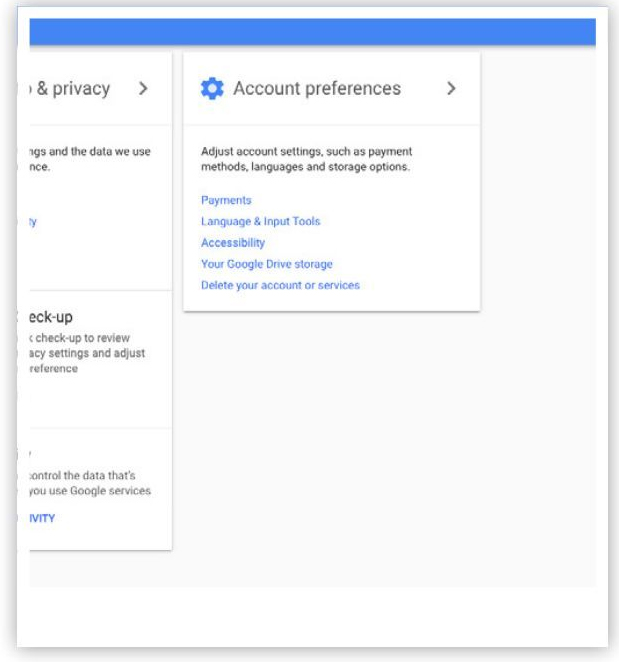Viewport: 619px width, 662px height.
Task: Expand Account preferences using its chevron arrow
Action: [451, 89]
